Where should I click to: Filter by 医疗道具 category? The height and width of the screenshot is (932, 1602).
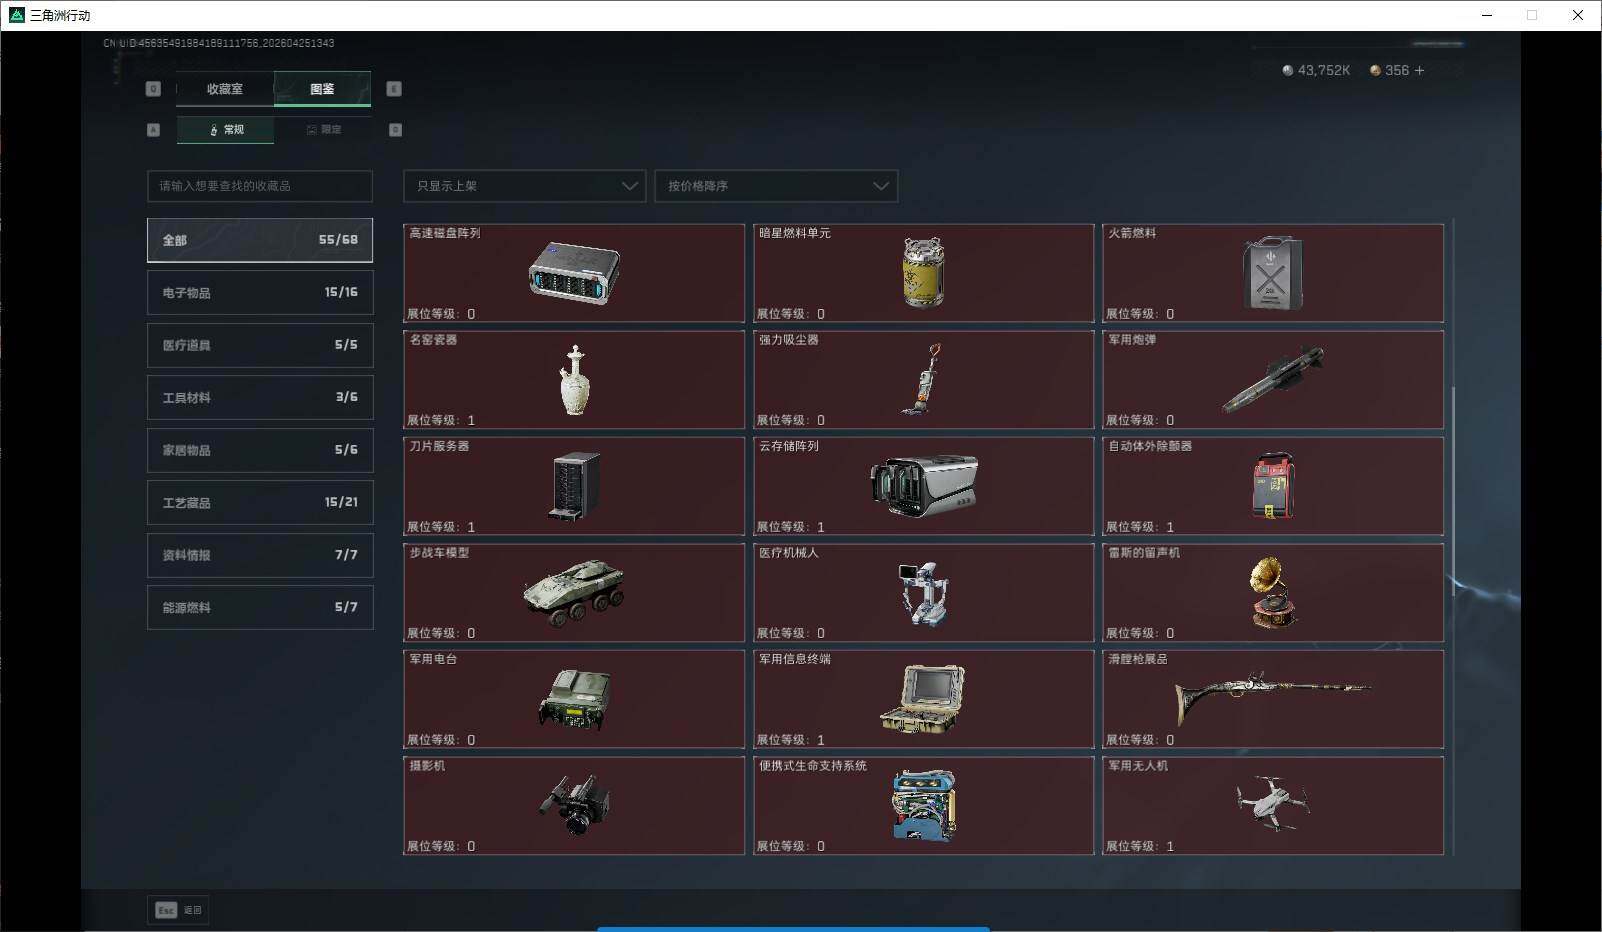click(x=260, y=345)
